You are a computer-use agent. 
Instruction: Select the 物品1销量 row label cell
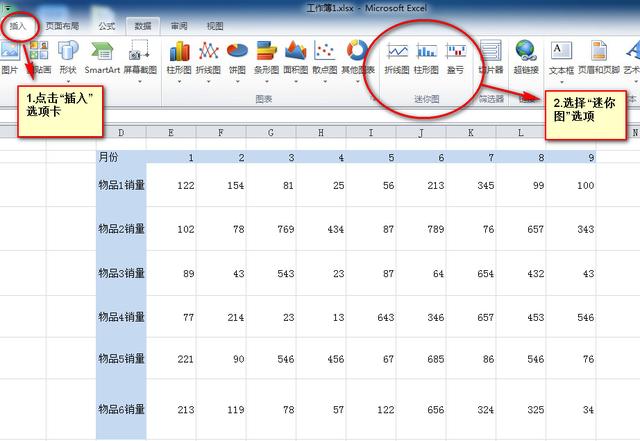coord(121,185)
